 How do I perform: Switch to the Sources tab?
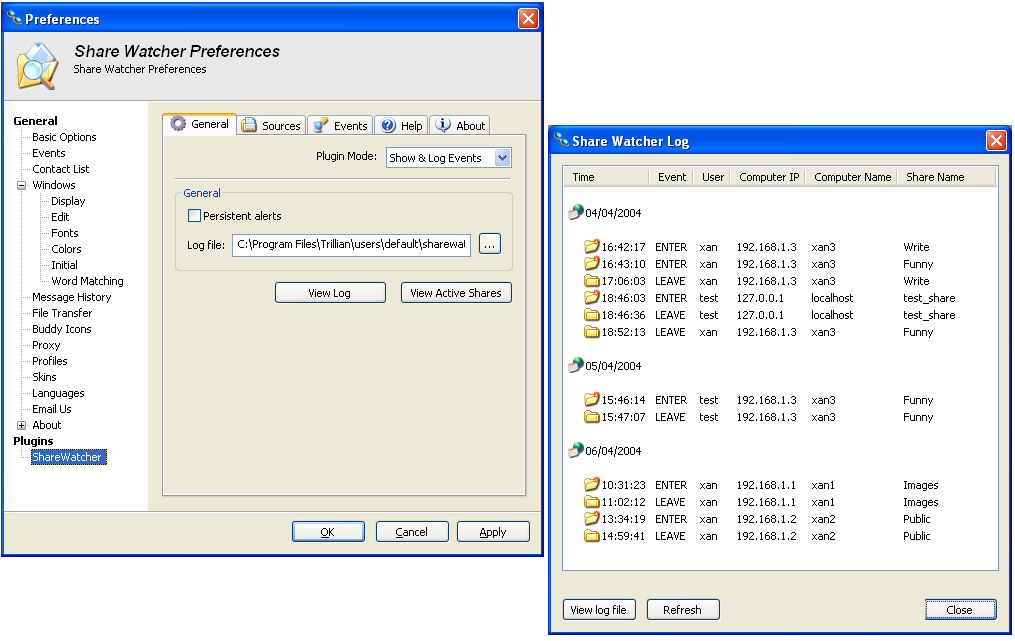(x=272, y=125)
